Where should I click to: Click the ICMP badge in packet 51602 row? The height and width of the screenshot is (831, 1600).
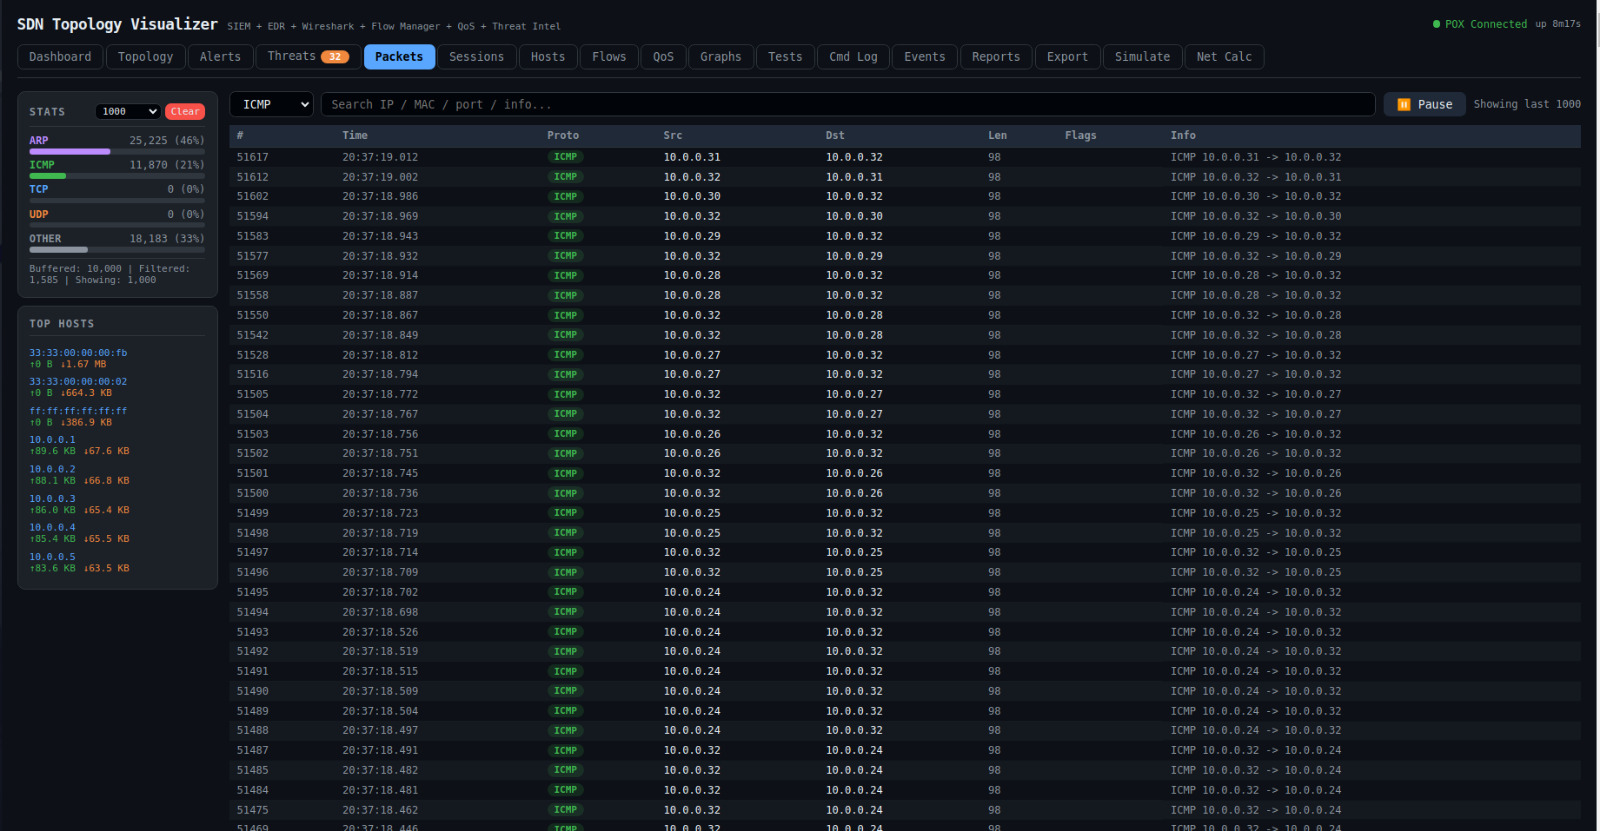(566, 196)
